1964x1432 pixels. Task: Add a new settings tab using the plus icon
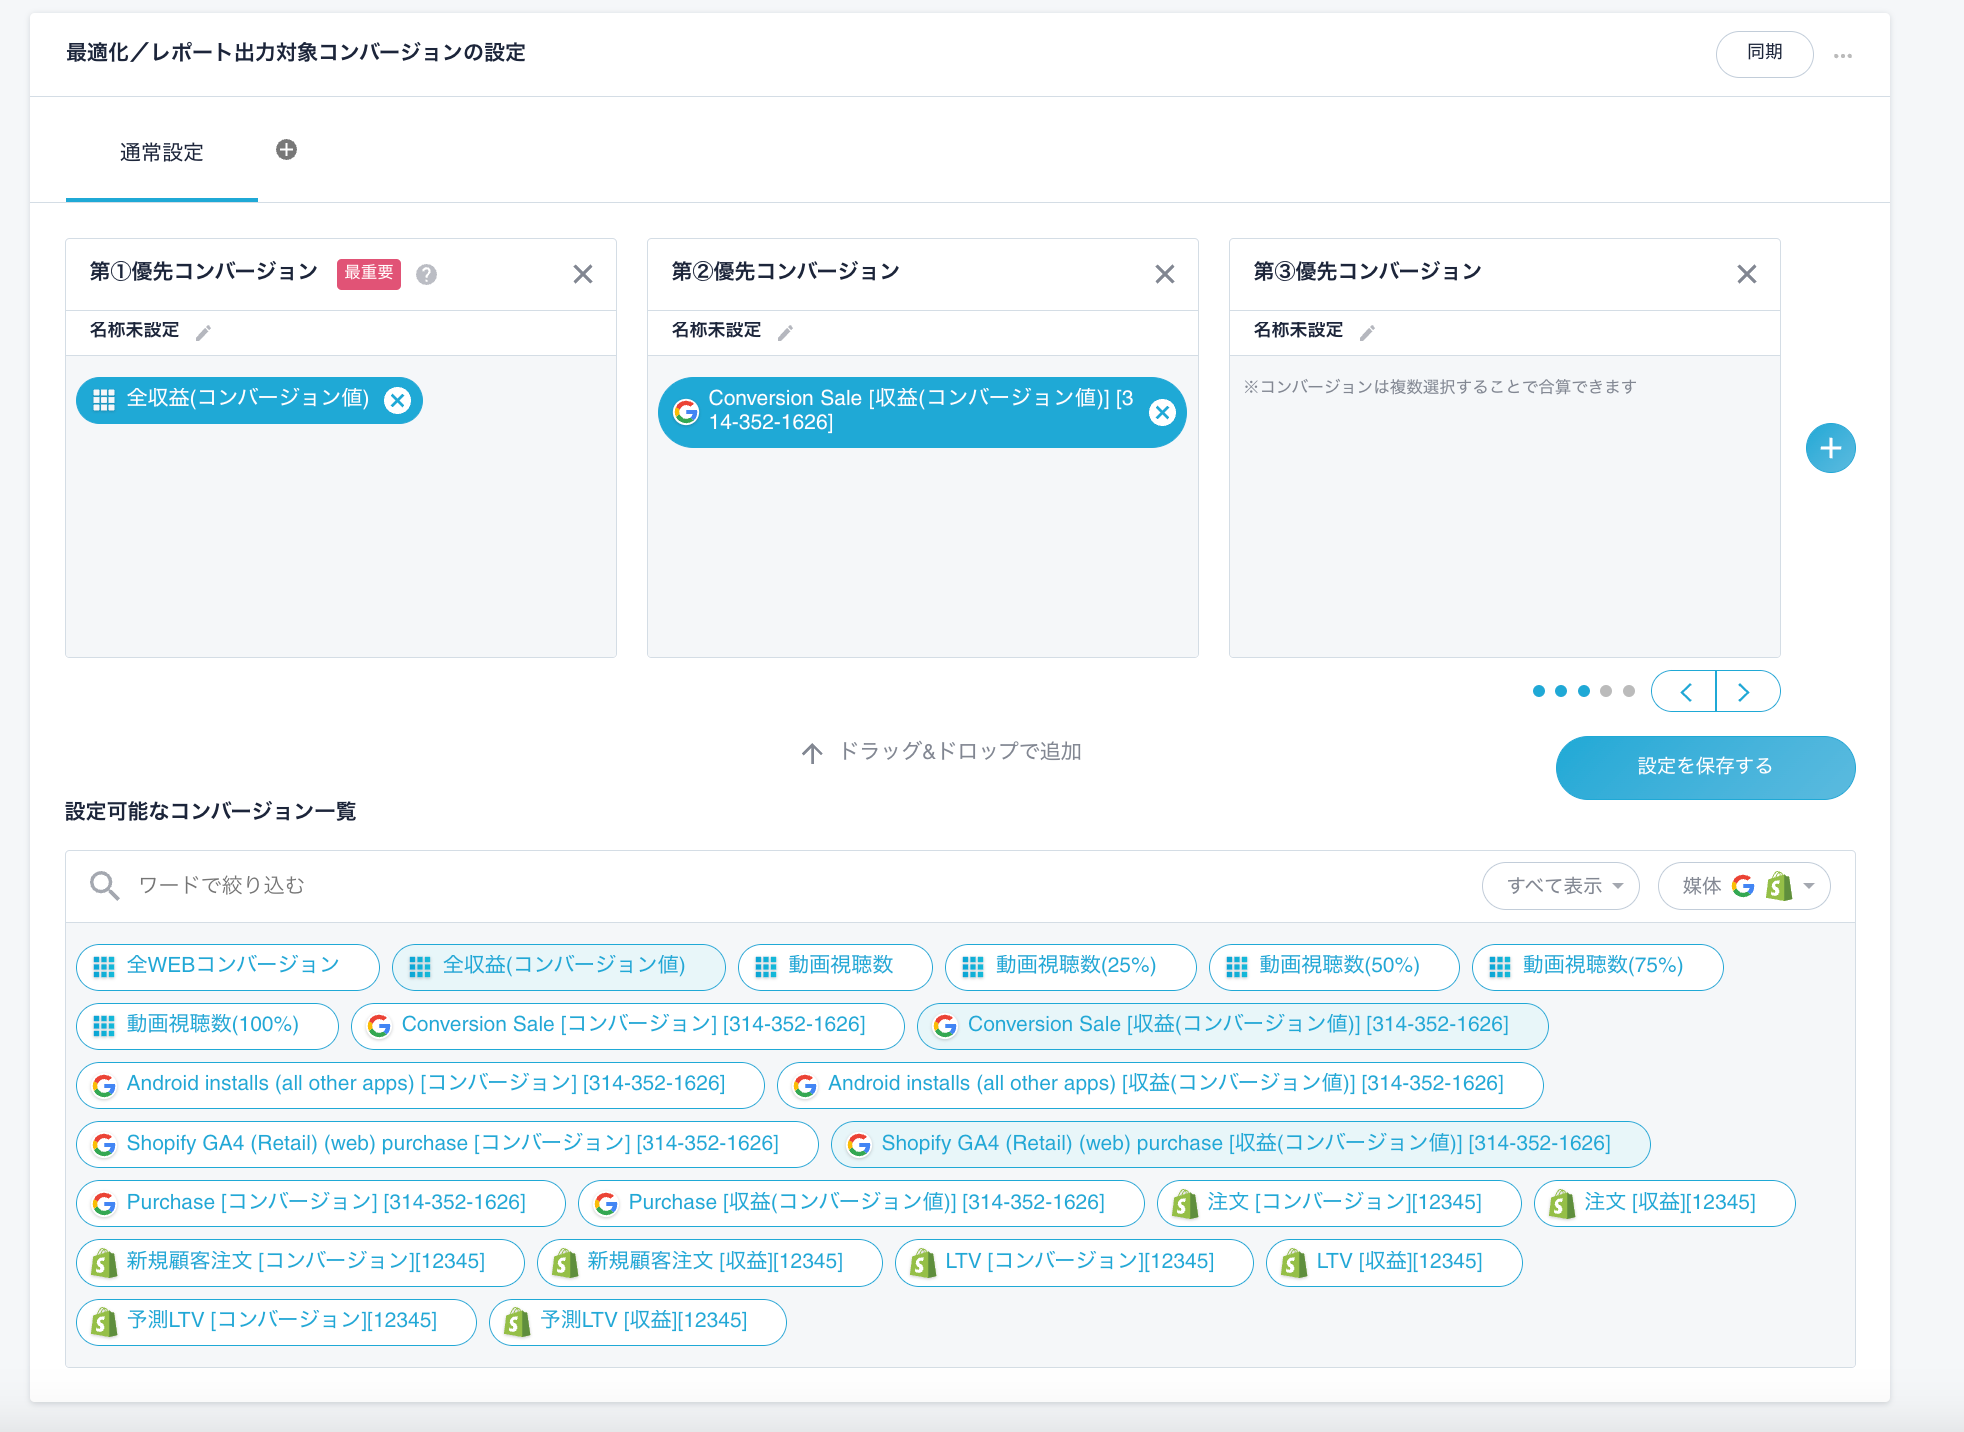pyautogui.click(x=286, y=150)
